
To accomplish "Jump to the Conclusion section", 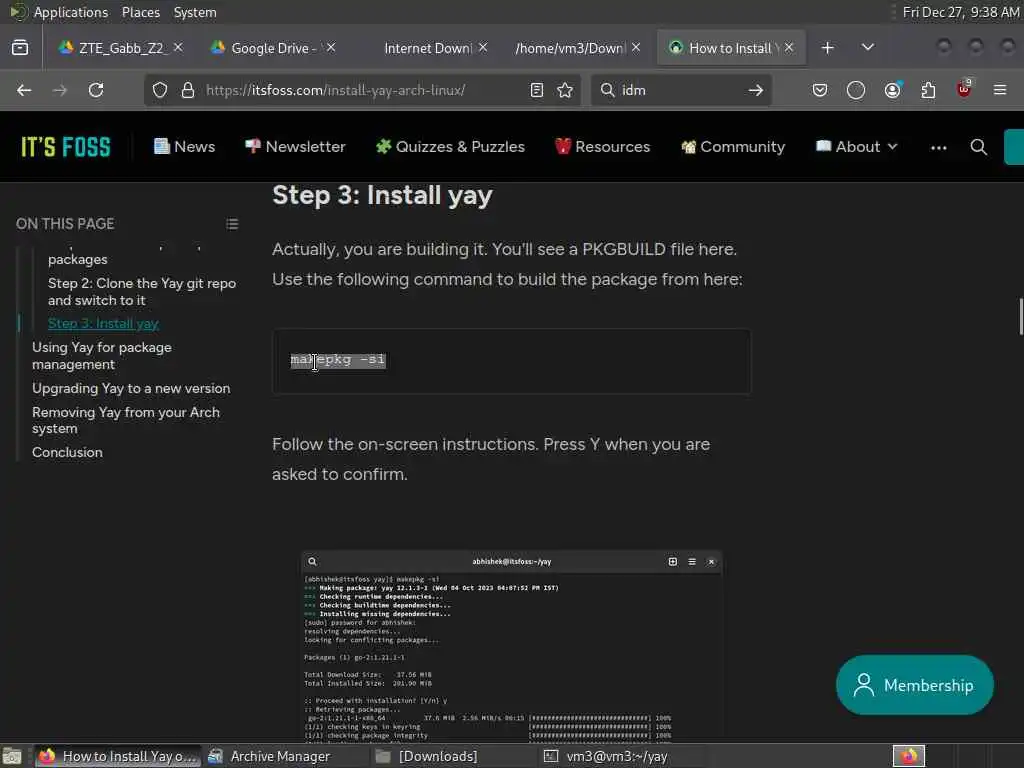I will tap(67, 452).
